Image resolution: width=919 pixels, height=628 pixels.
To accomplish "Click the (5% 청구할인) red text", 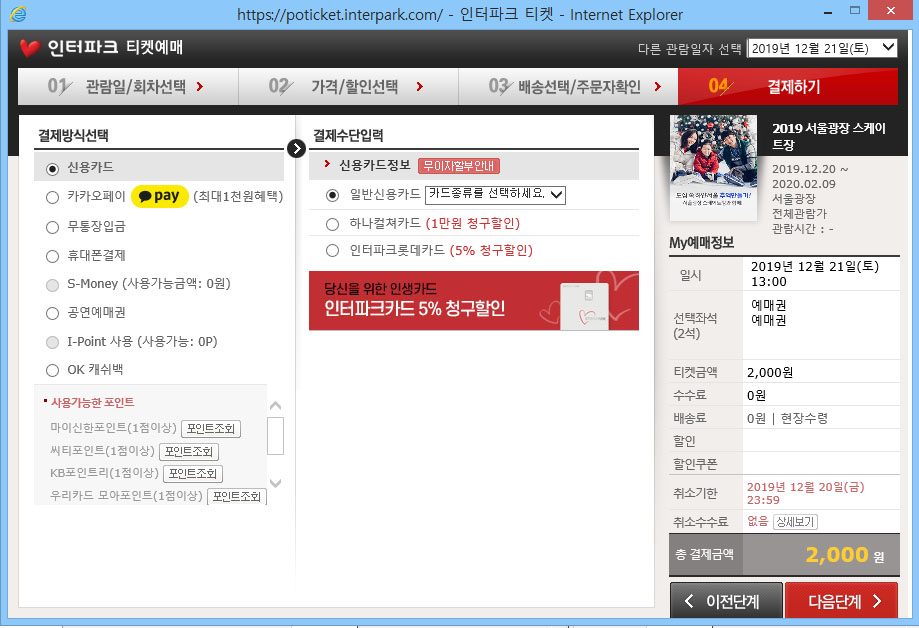I will pos(491,250).
